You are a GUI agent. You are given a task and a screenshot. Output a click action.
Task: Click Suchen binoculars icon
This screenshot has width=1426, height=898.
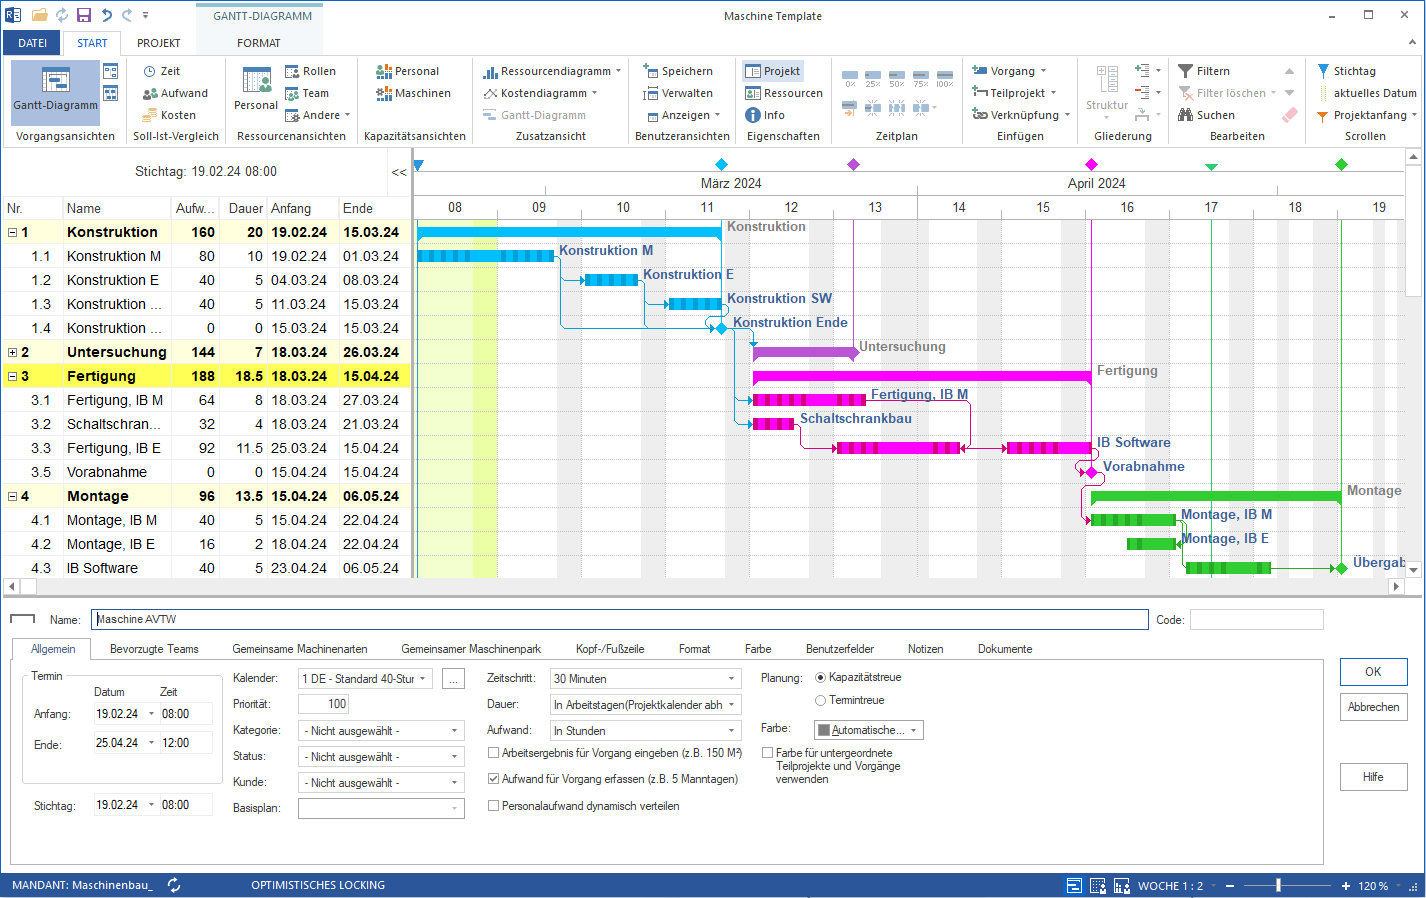(x=1186, y=115)
